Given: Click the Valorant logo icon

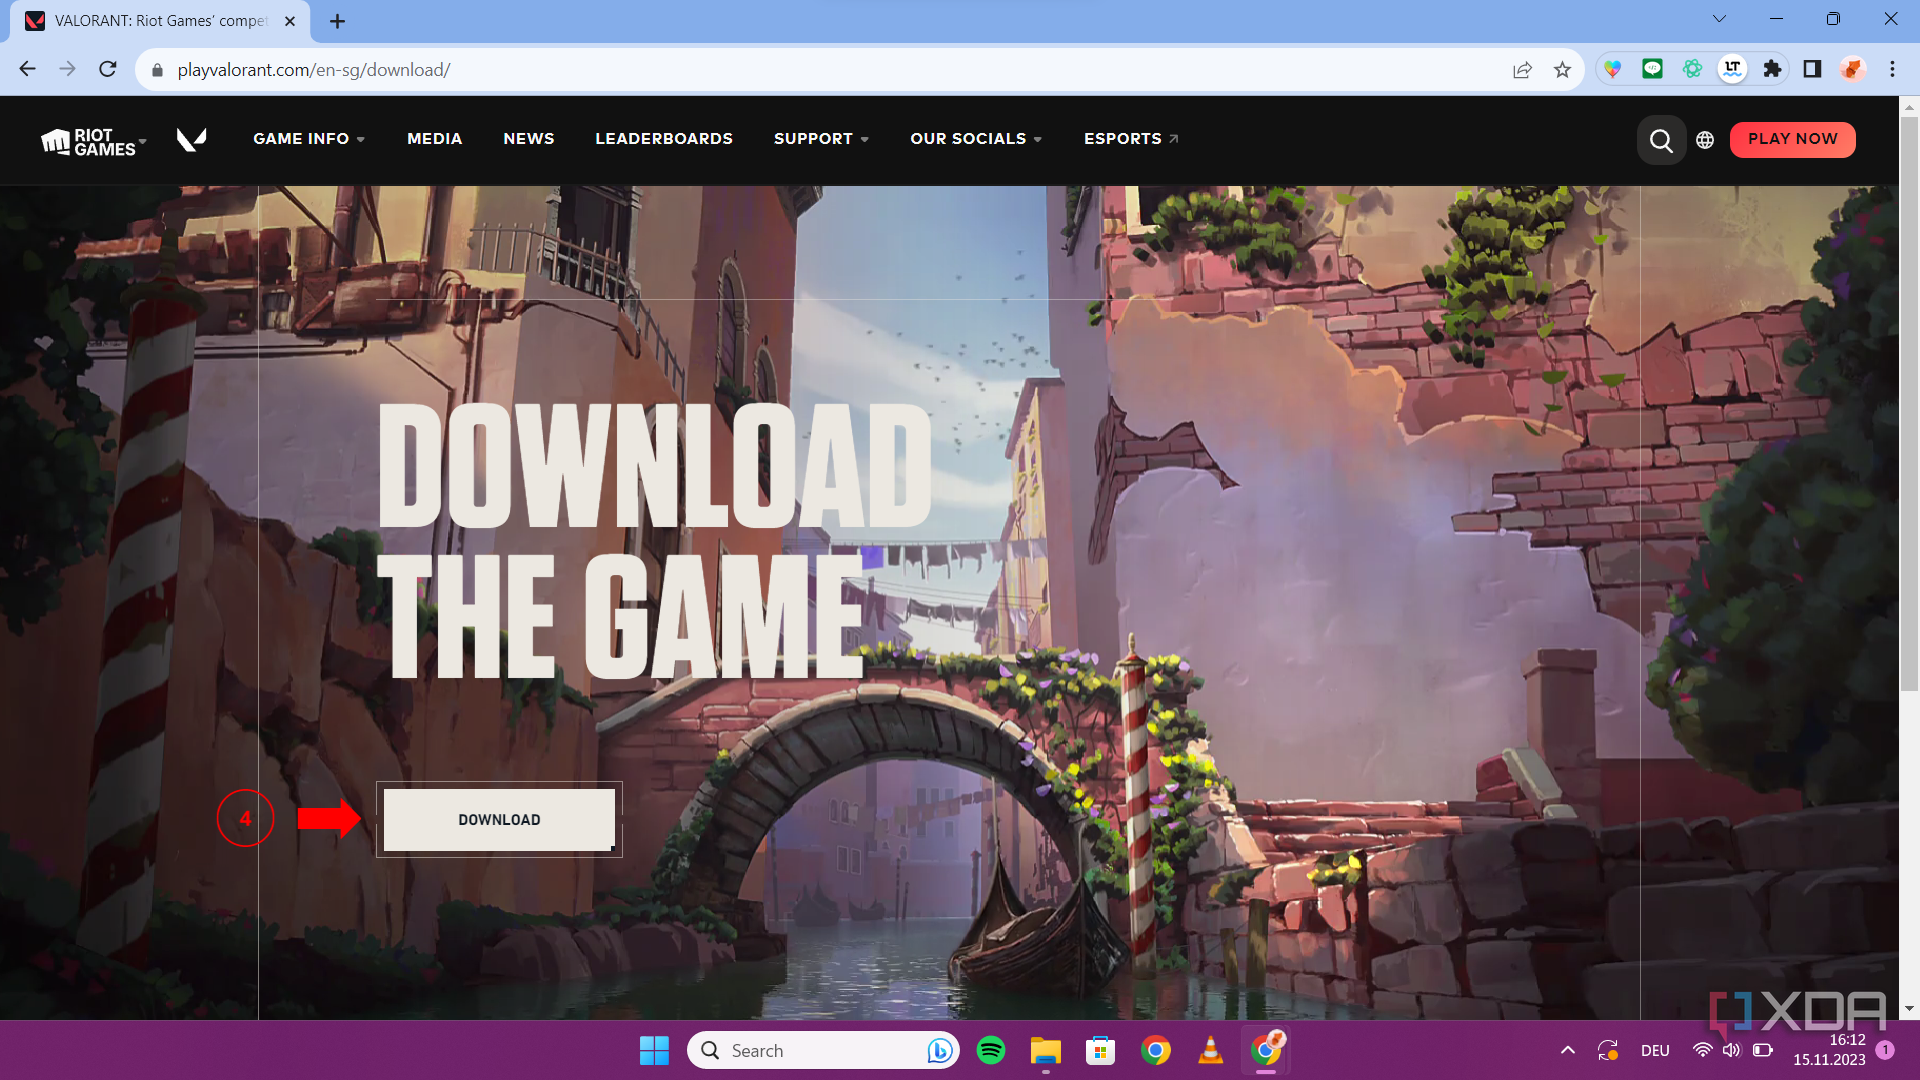Looking at the screenshot, I should pos(191,140).
